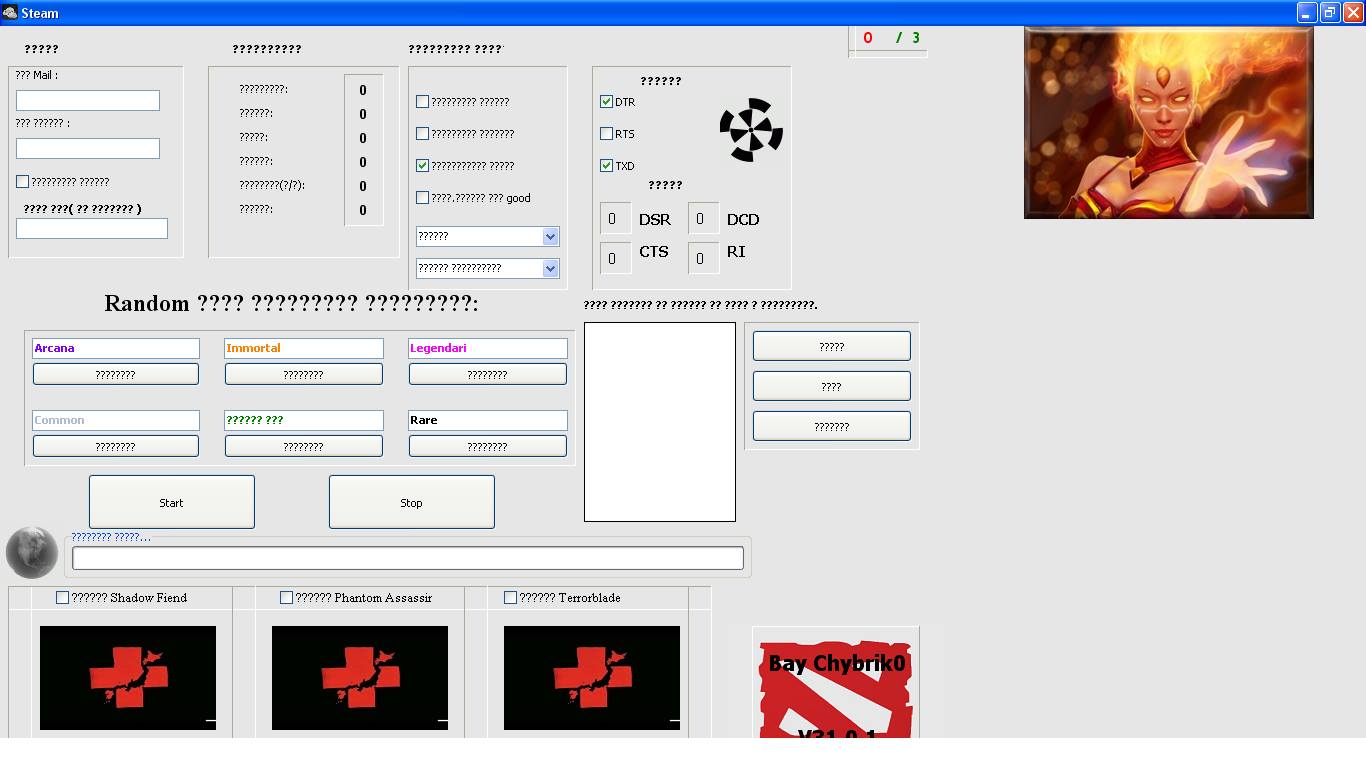1366x768 pixels.
Task: Uncheck the TXD checkbox
Action: click(606, 166)
